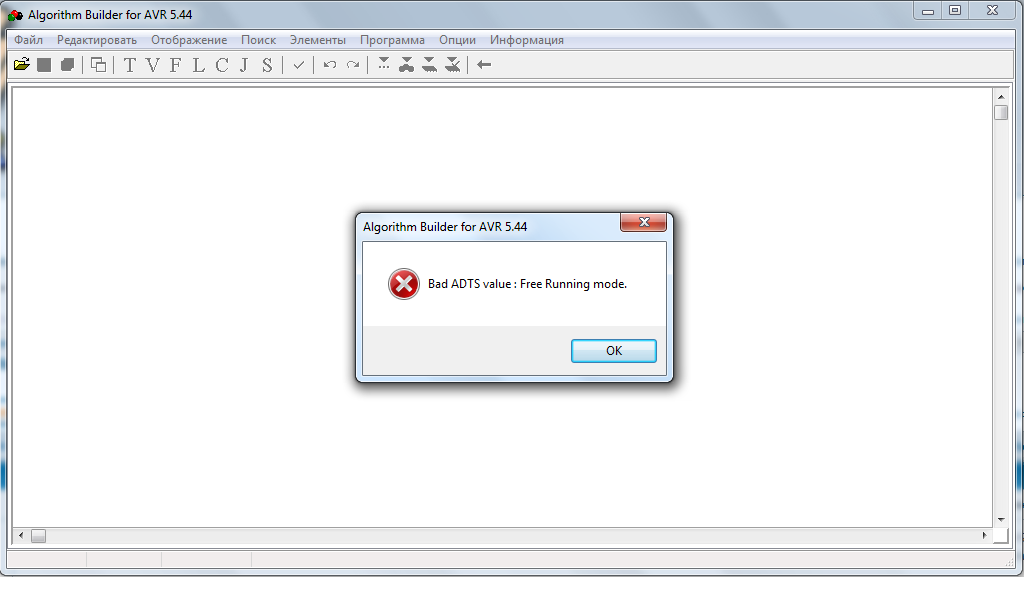Click the checkmark toolbar icon
Image resolution: width=1024 pixels, height=589 pixels.
click(298, 65)
